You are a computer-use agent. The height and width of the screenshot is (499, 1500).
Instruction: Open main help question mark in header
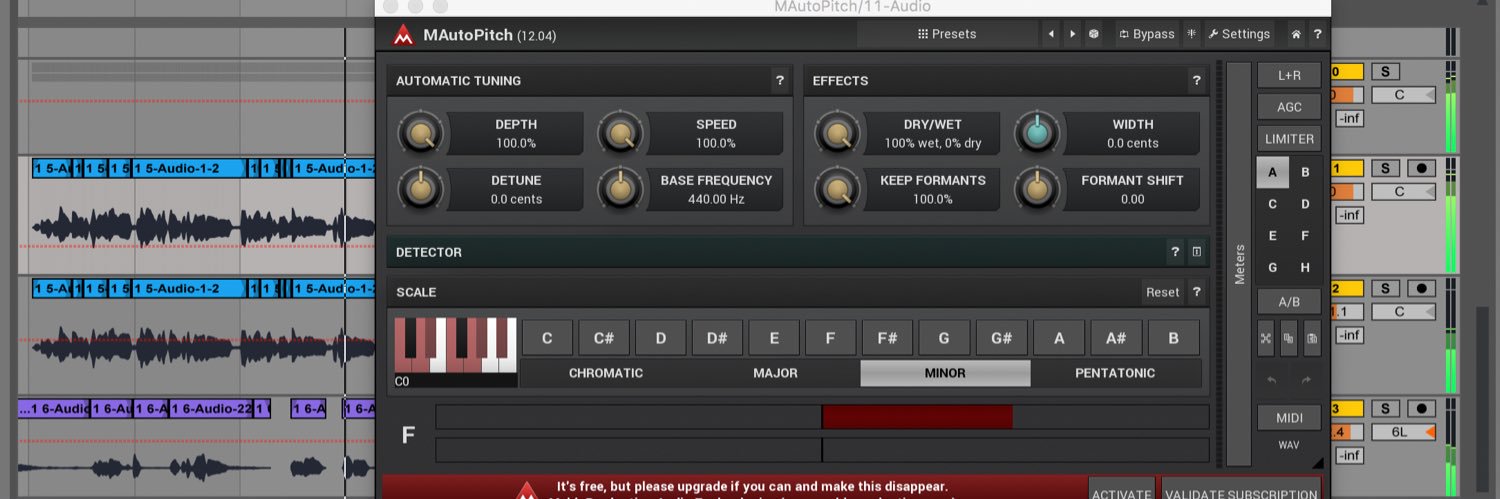[1317, 34]
